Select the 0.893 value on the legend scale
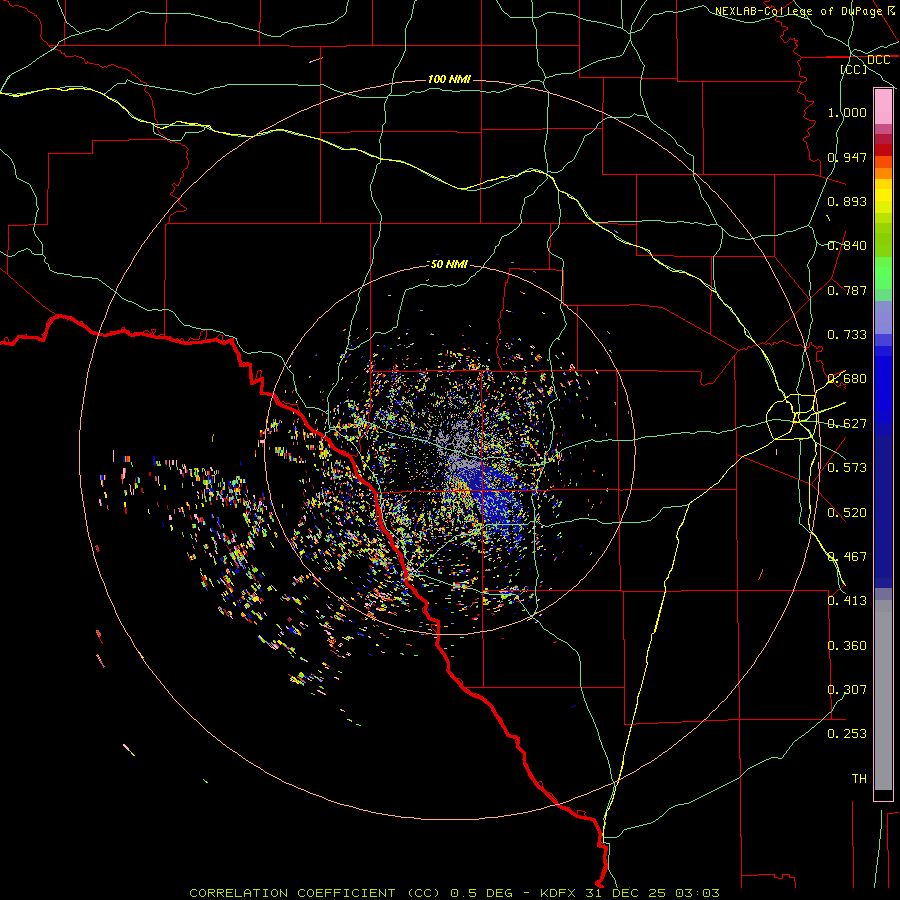Viewport: 900px width, 900px height. click(x=847, y=201)
